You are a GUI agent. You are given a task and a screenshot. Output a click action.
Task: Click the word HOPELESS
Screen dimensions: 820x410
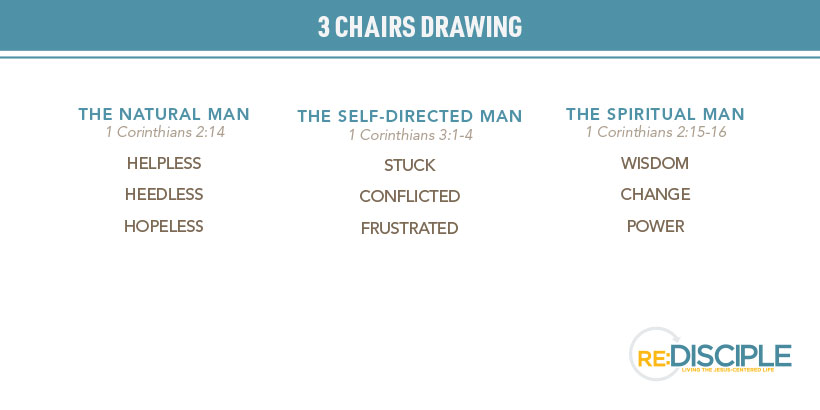(x=164, y=226)
